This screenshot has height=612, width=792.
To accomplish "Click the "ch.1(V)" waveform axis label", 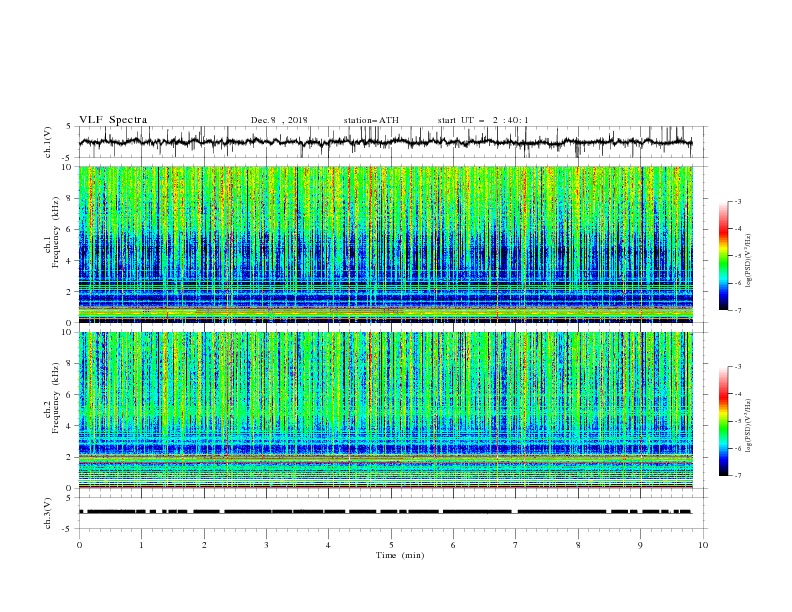I will tap(48, 142).
